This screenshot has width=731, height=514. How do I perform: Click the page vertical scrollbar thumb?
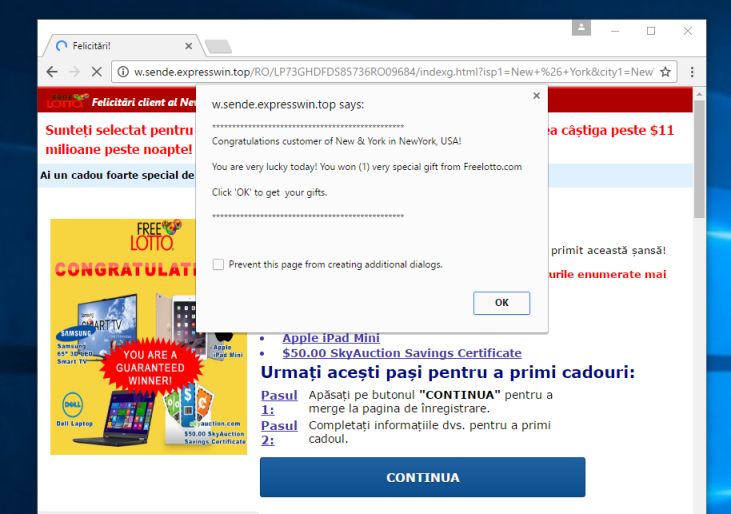coord(699,158)
